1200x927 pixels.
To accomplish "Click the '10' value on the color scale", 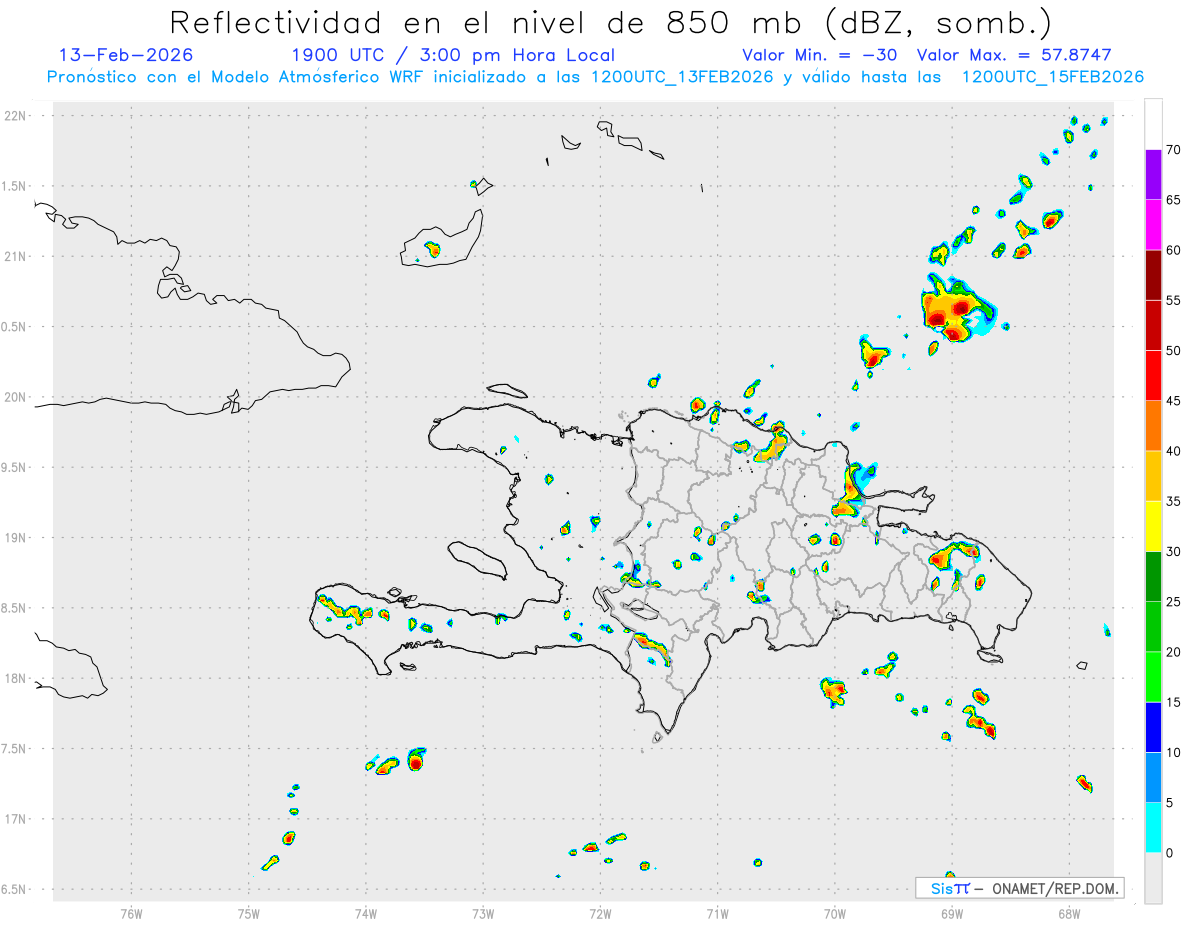I will (x=1174, y=753).
